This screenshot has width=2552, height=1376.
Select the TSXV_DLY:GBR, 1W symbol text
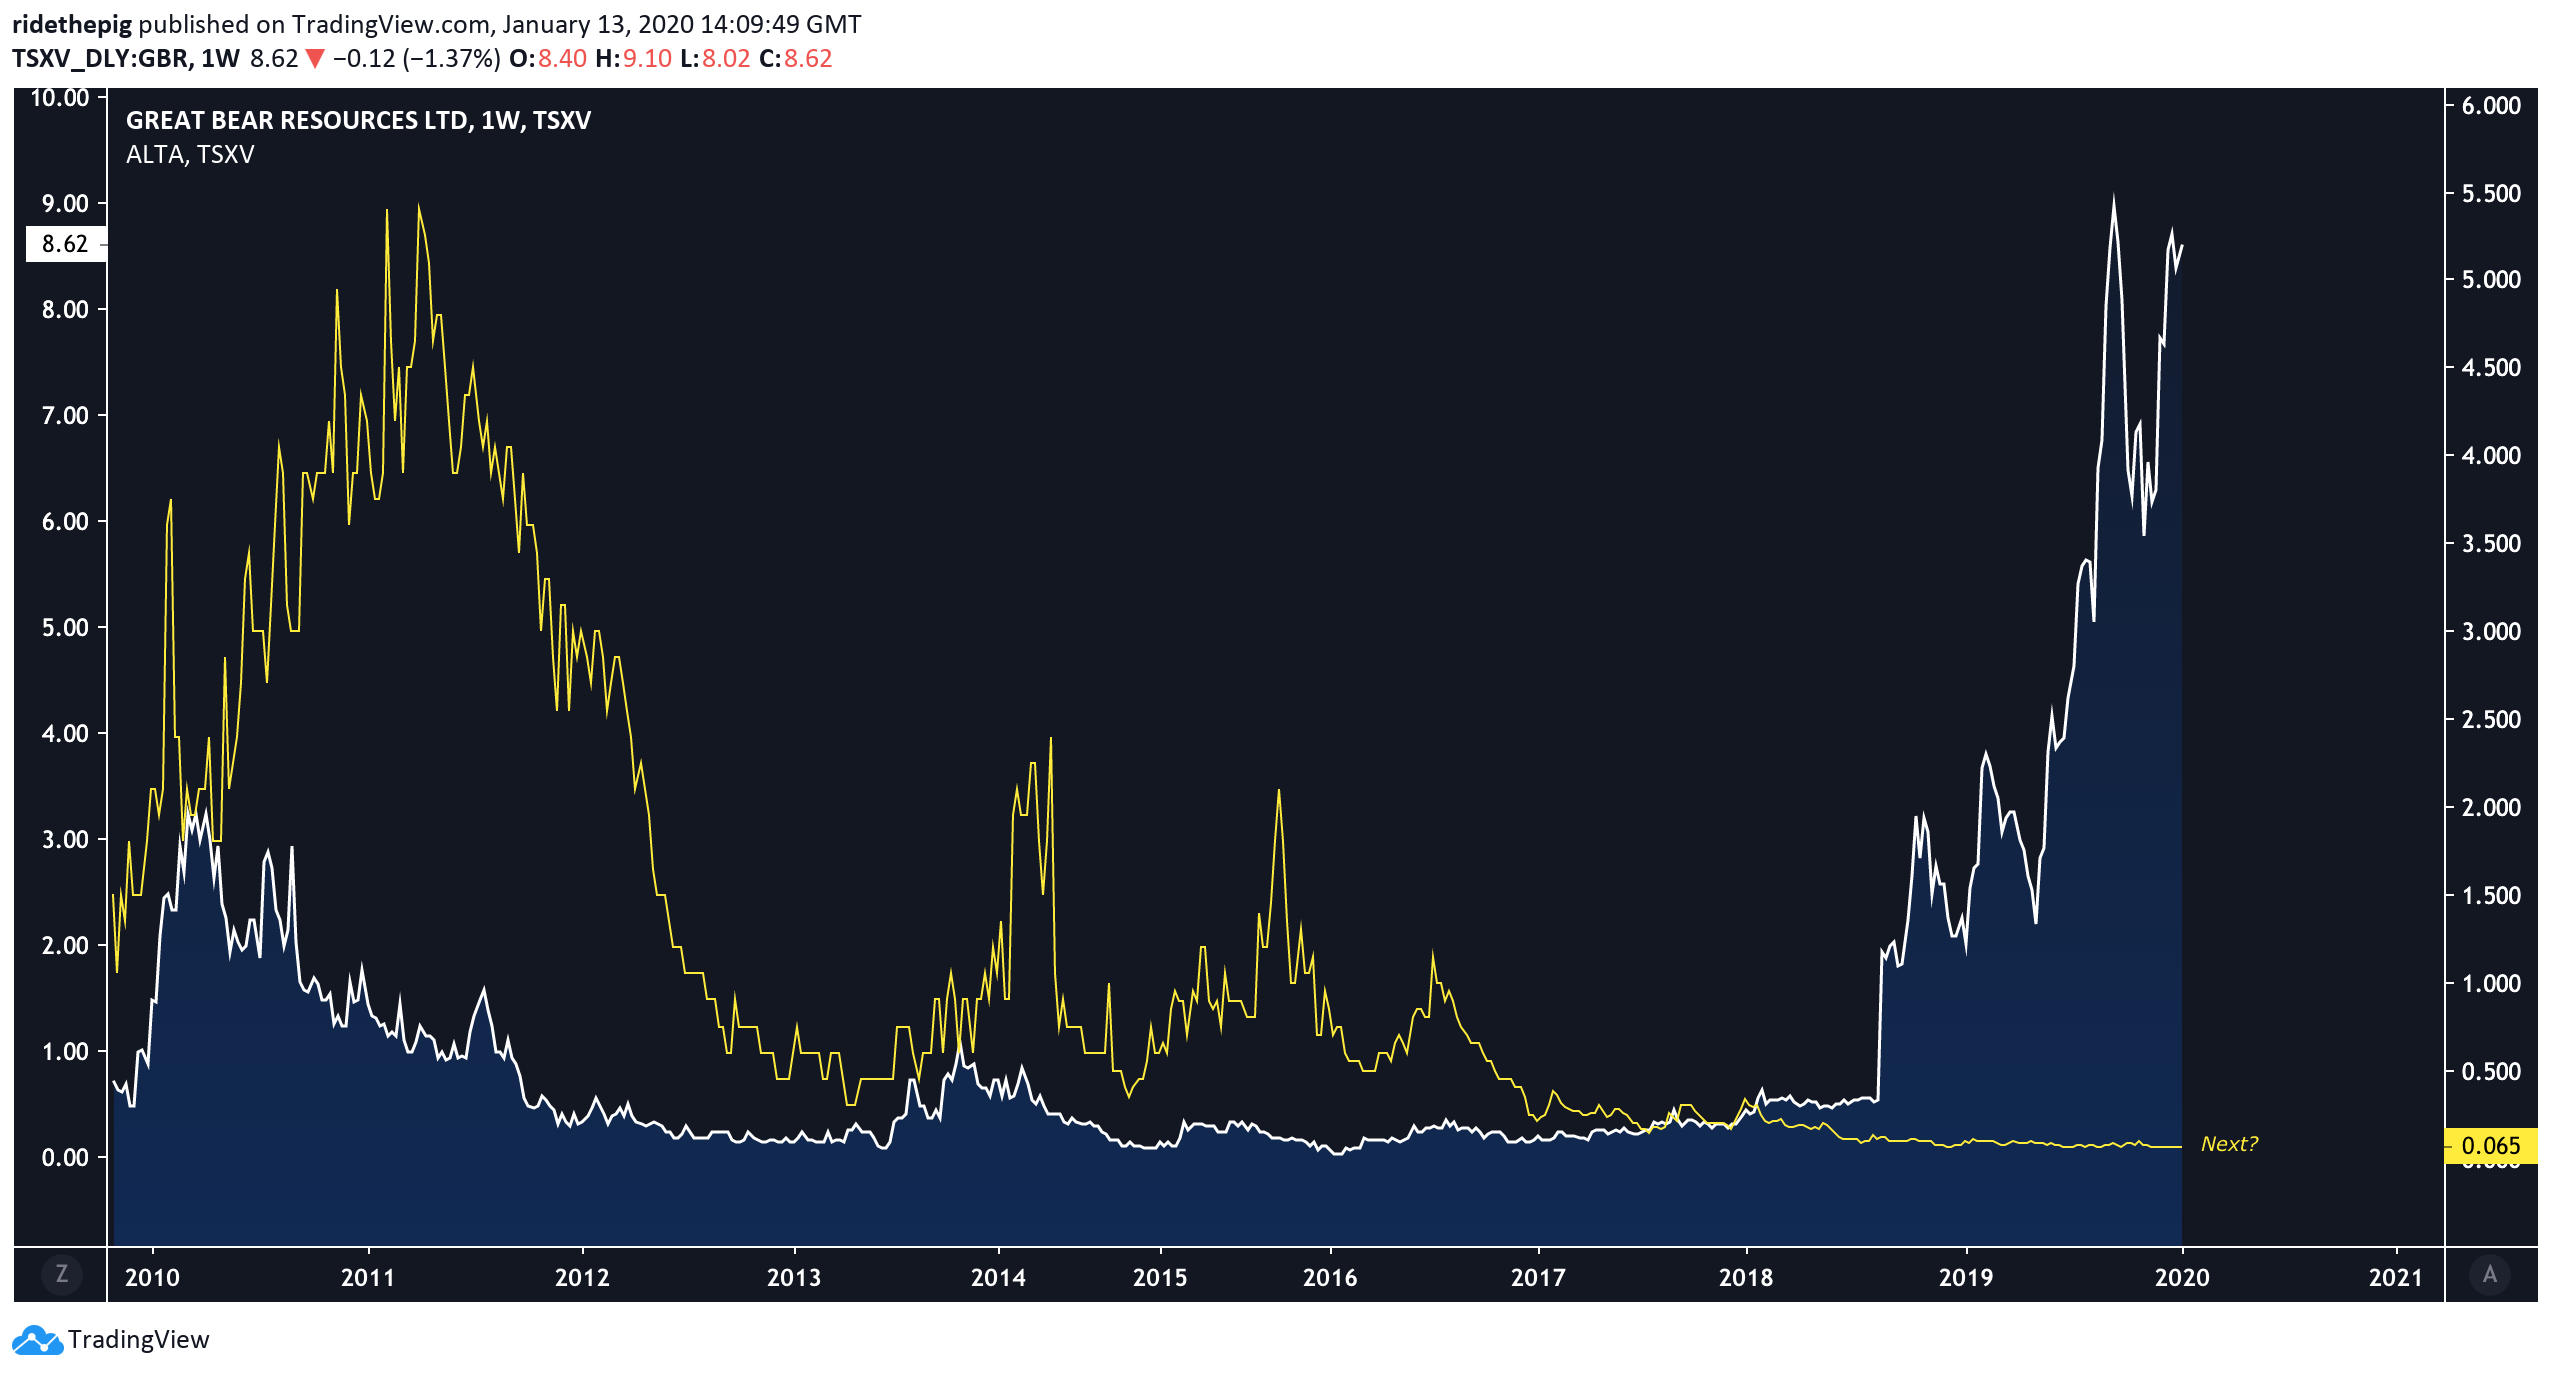pyautogui.click(x=126, y=58)
